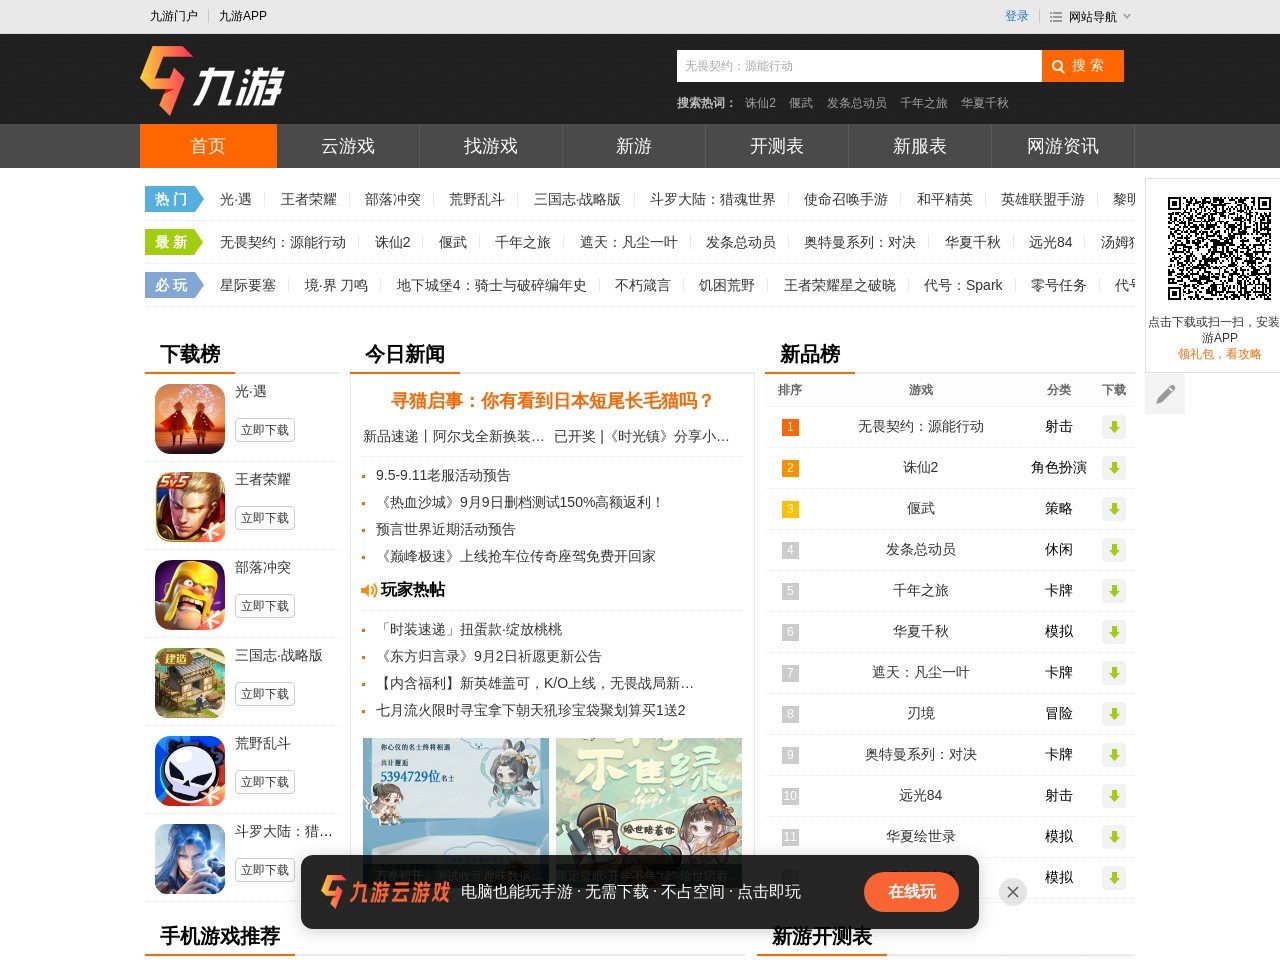Click 已开奖丨《时光镇》分享小 subheadline

[x=642, y=437]
